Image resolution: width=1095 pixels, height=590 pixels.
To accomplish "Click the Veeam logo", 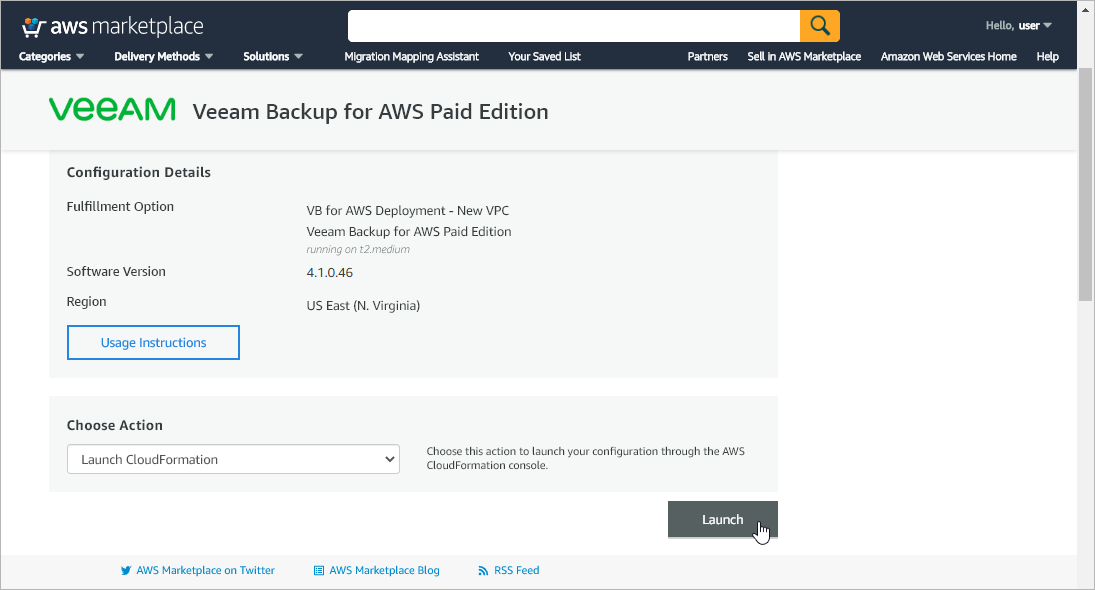I will click(x=112, y=110).
